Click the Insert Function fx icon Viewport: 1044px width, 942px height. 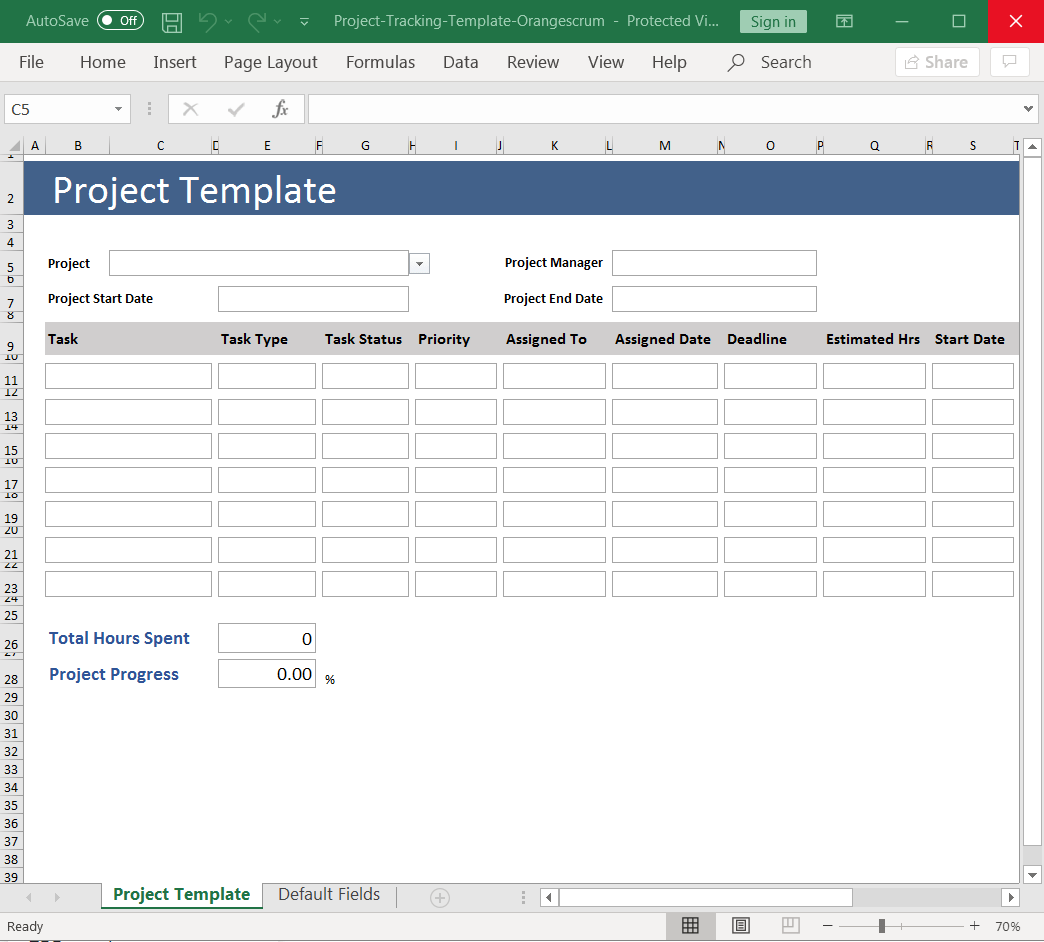click(x=281, y=109)
